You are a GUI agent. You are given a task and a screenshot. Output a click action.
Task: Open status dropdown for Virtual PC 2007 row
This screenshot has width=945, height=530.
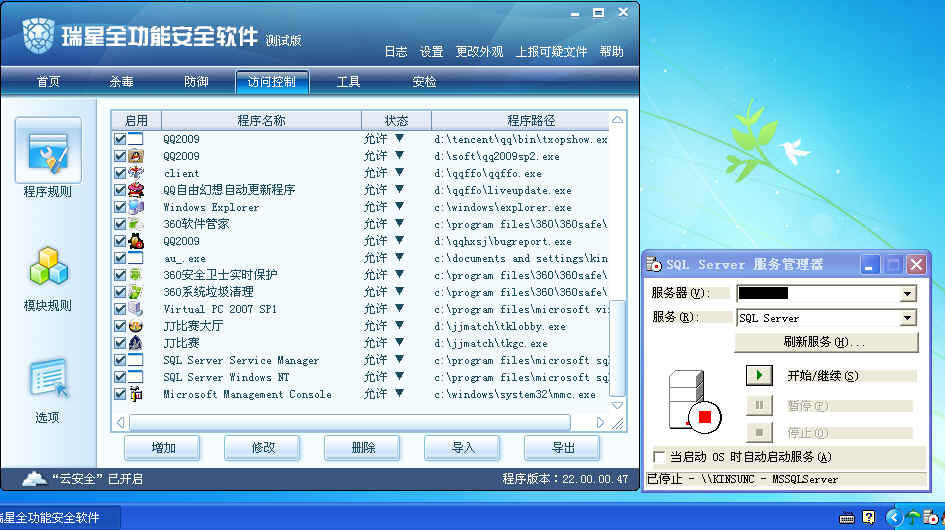point(399,308)
